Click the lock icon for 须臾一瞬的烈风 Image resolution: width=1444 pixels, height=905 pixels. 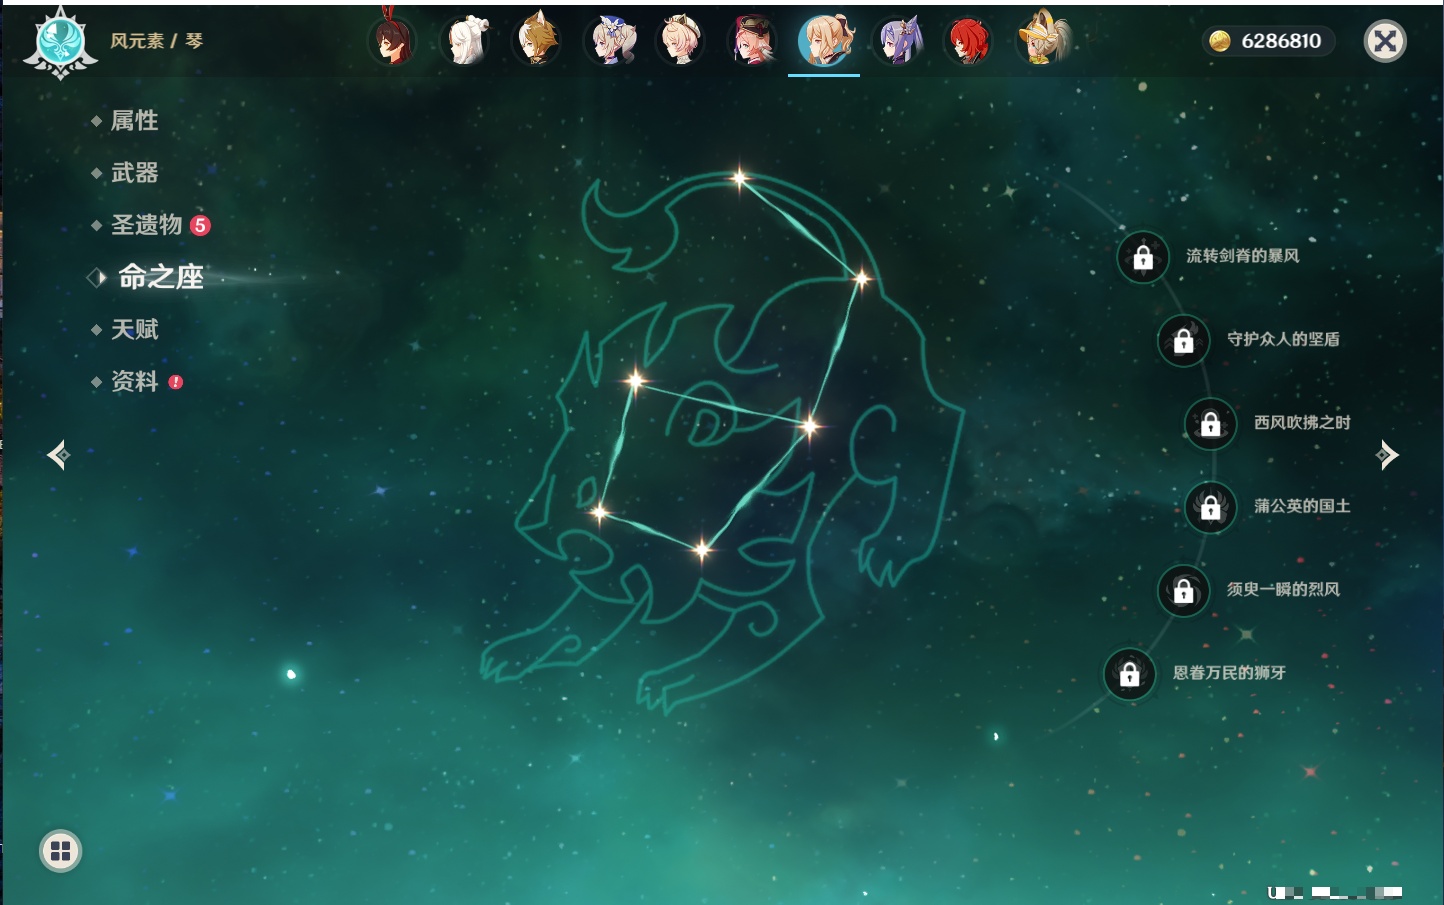[1184, 590]
